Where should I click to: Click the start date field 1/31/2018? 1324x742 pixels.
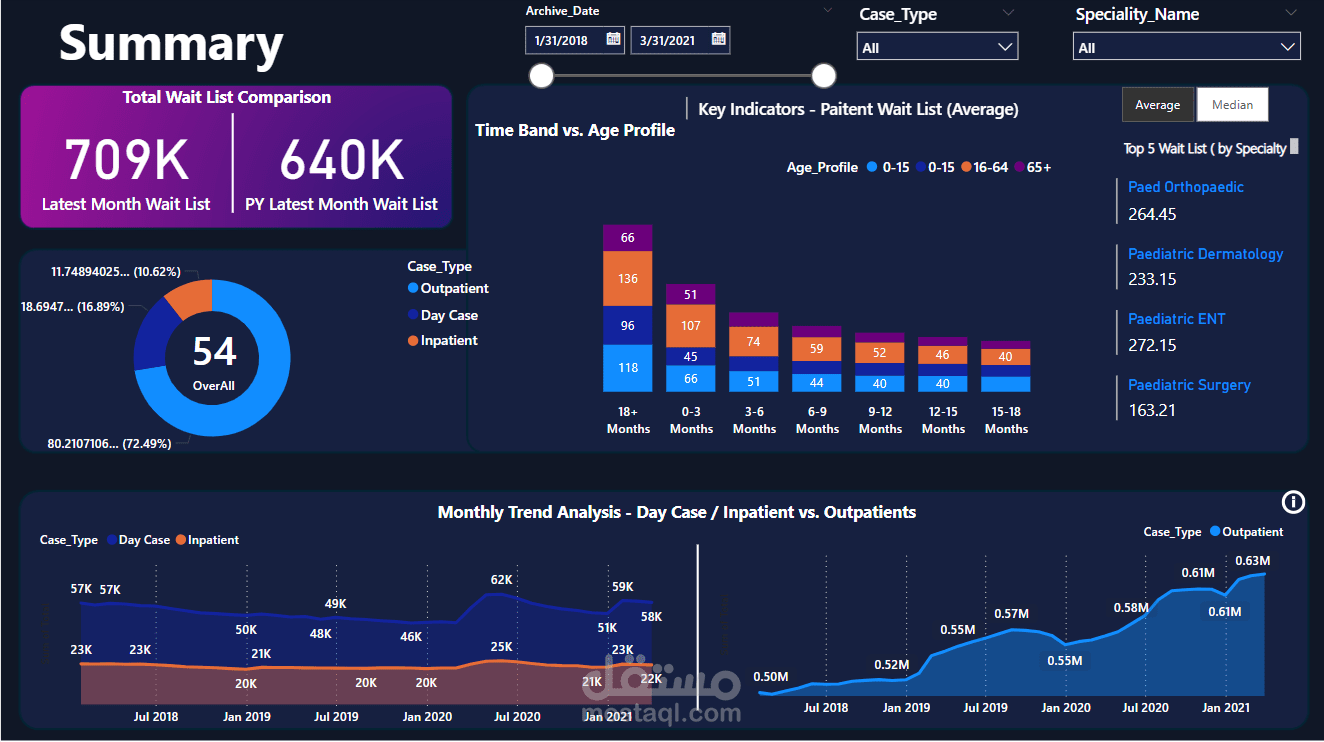point(575,40)
